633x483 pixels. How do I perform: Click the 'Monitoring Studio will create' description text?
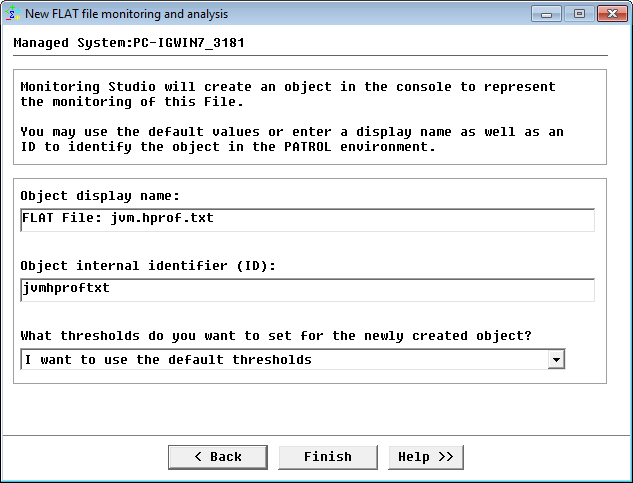288,94
